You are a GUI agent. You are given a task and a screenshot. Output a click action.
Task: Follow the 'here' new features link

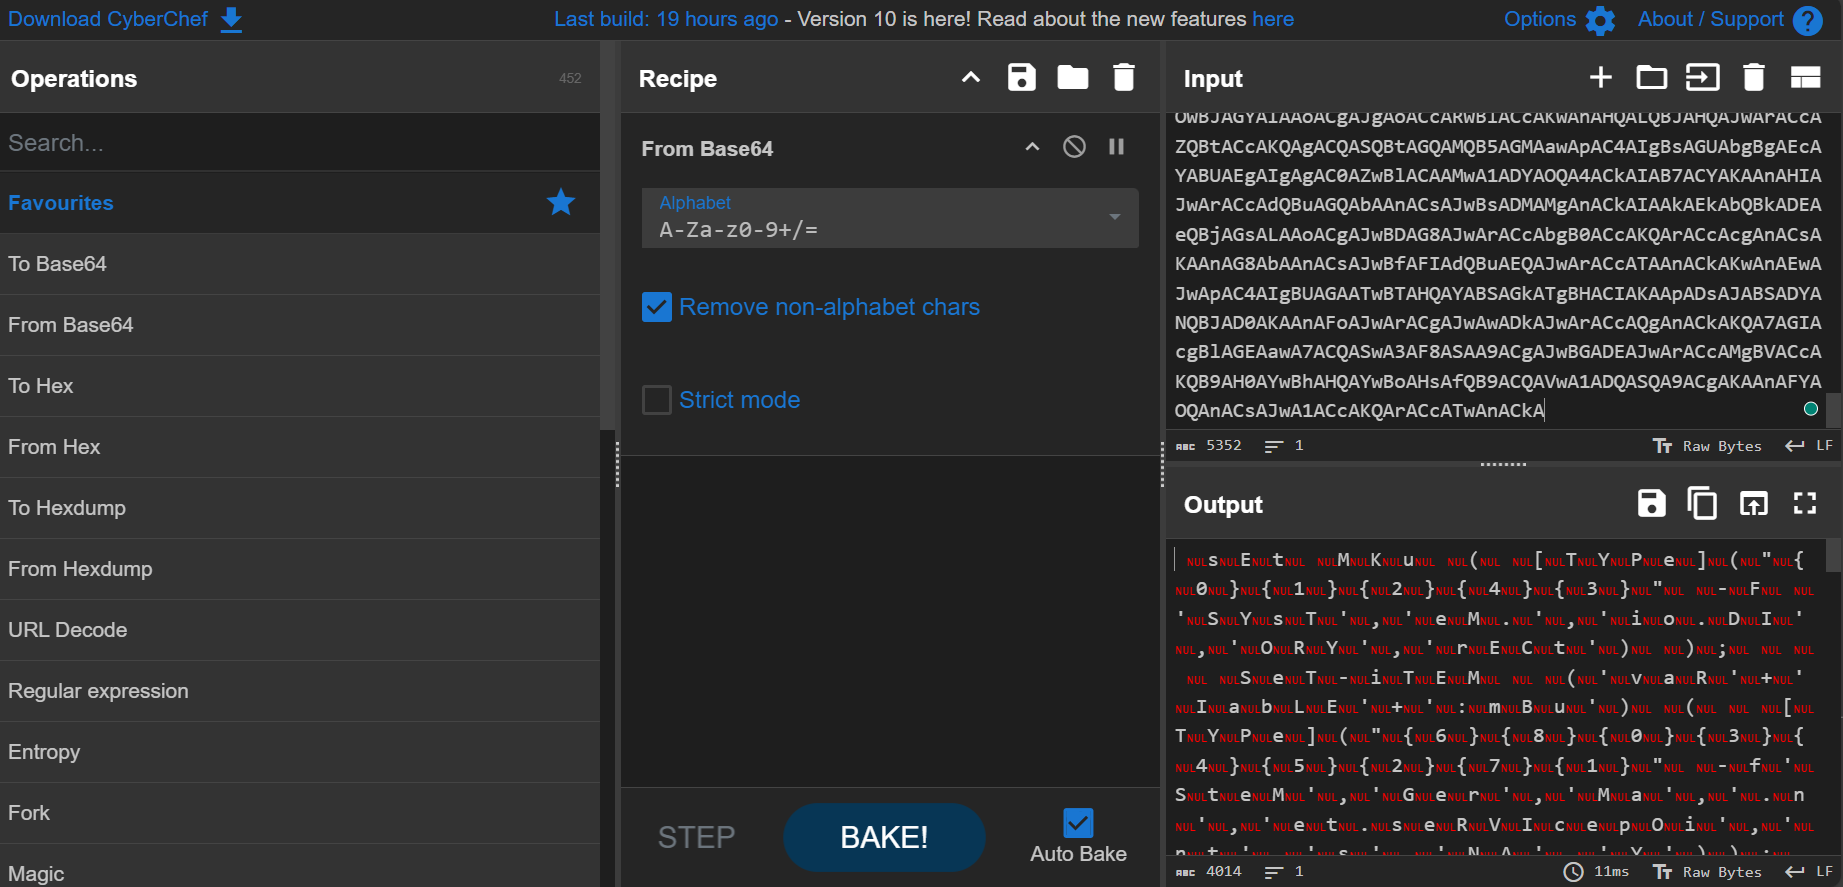[1272, 19]
